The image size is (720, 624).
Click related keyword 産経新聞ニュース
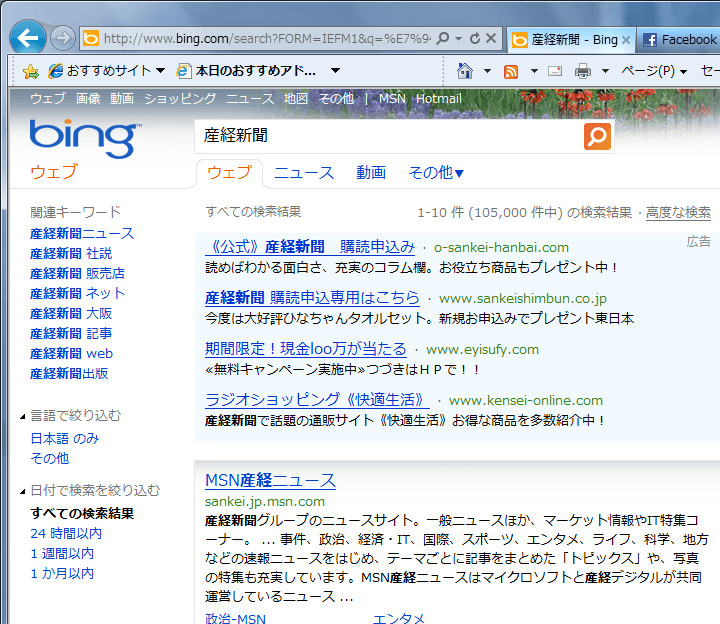coord(82,234)
